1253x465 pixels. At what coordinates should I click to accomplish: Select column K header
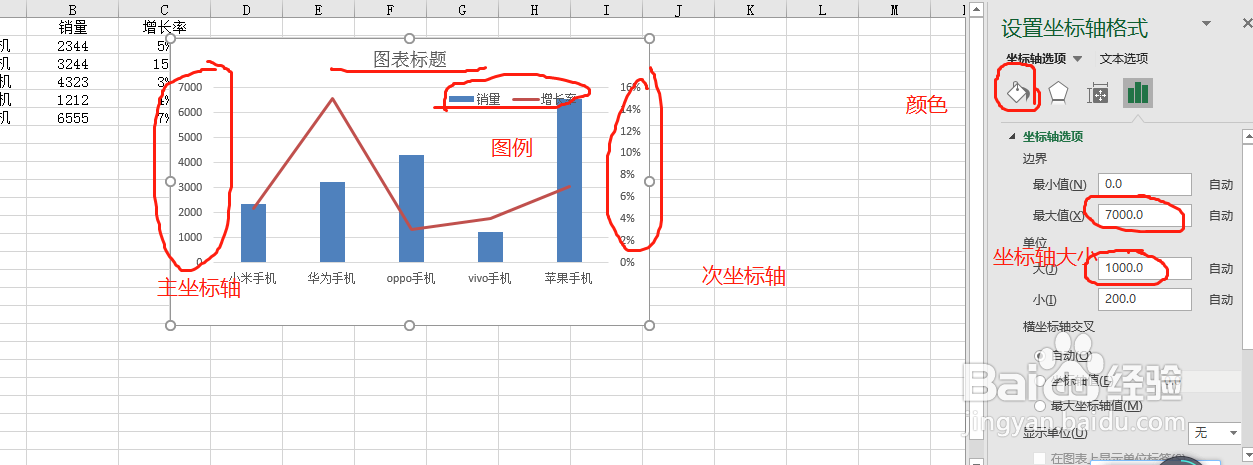click(749, 9)
